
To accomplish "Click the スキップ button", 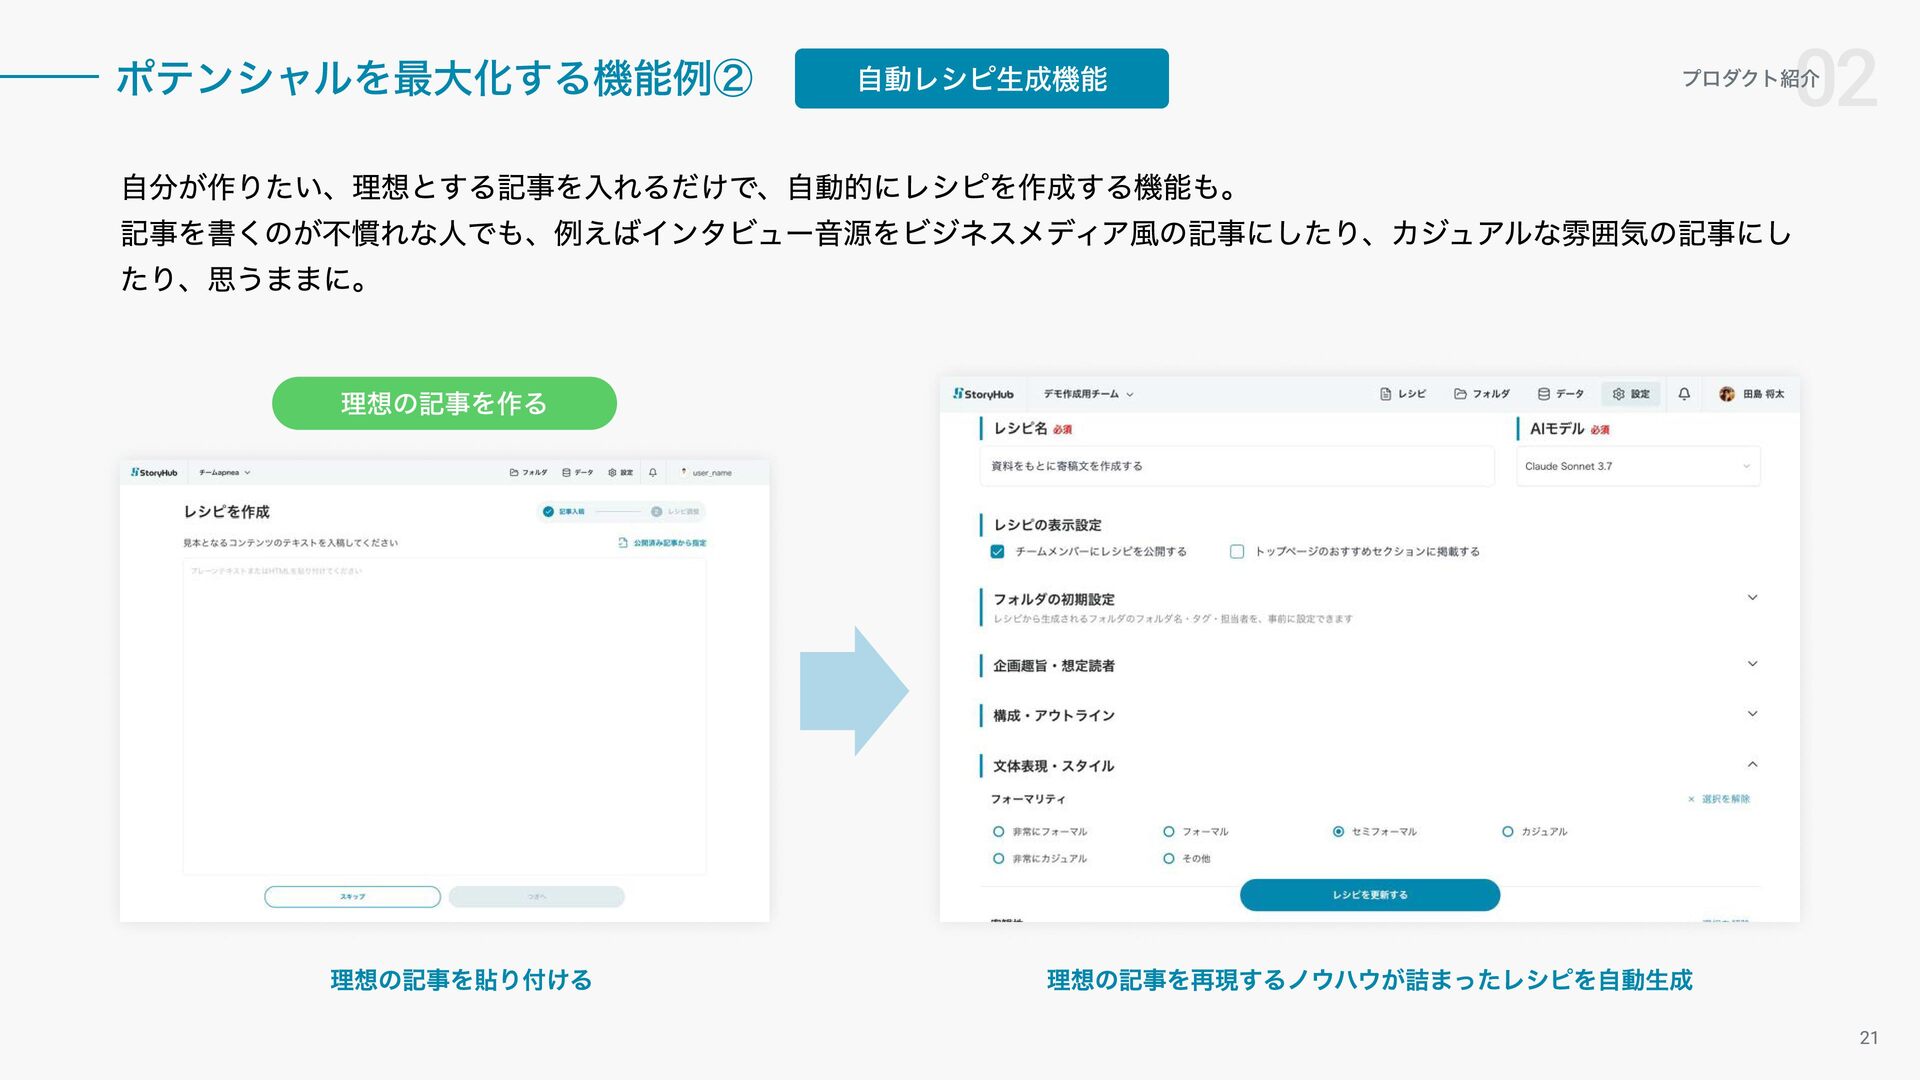I will pos(352,897).
